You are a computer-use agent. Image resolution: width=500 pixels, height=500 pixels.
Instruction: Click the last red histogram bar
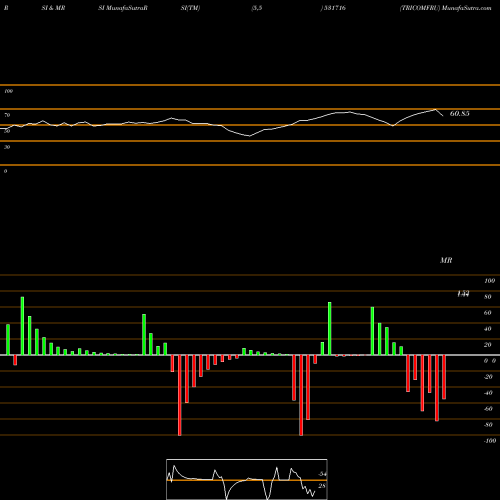(x=444, y=377)
